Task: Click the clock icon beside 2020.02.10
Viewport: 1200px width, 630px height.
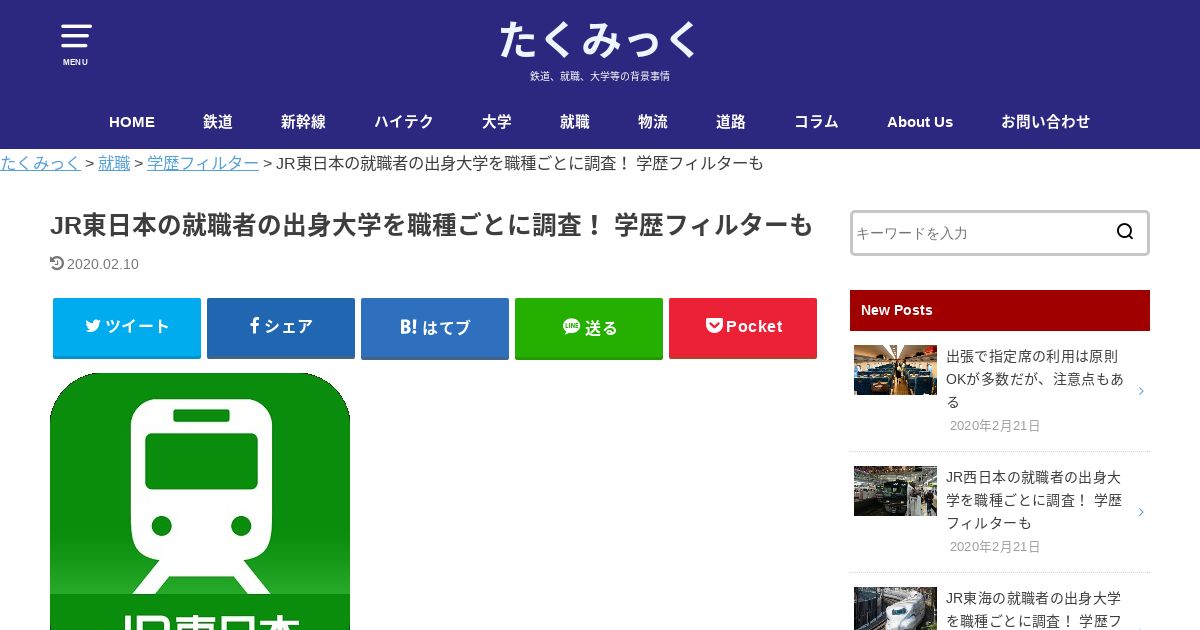Action: pos(57,264)
